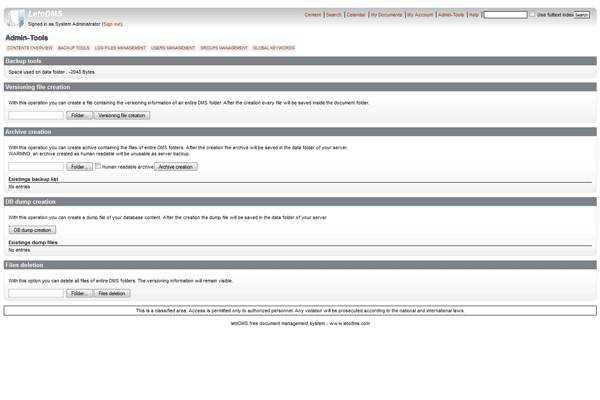
Task: Open the Global Keywords tab
Action: (274, 47)
